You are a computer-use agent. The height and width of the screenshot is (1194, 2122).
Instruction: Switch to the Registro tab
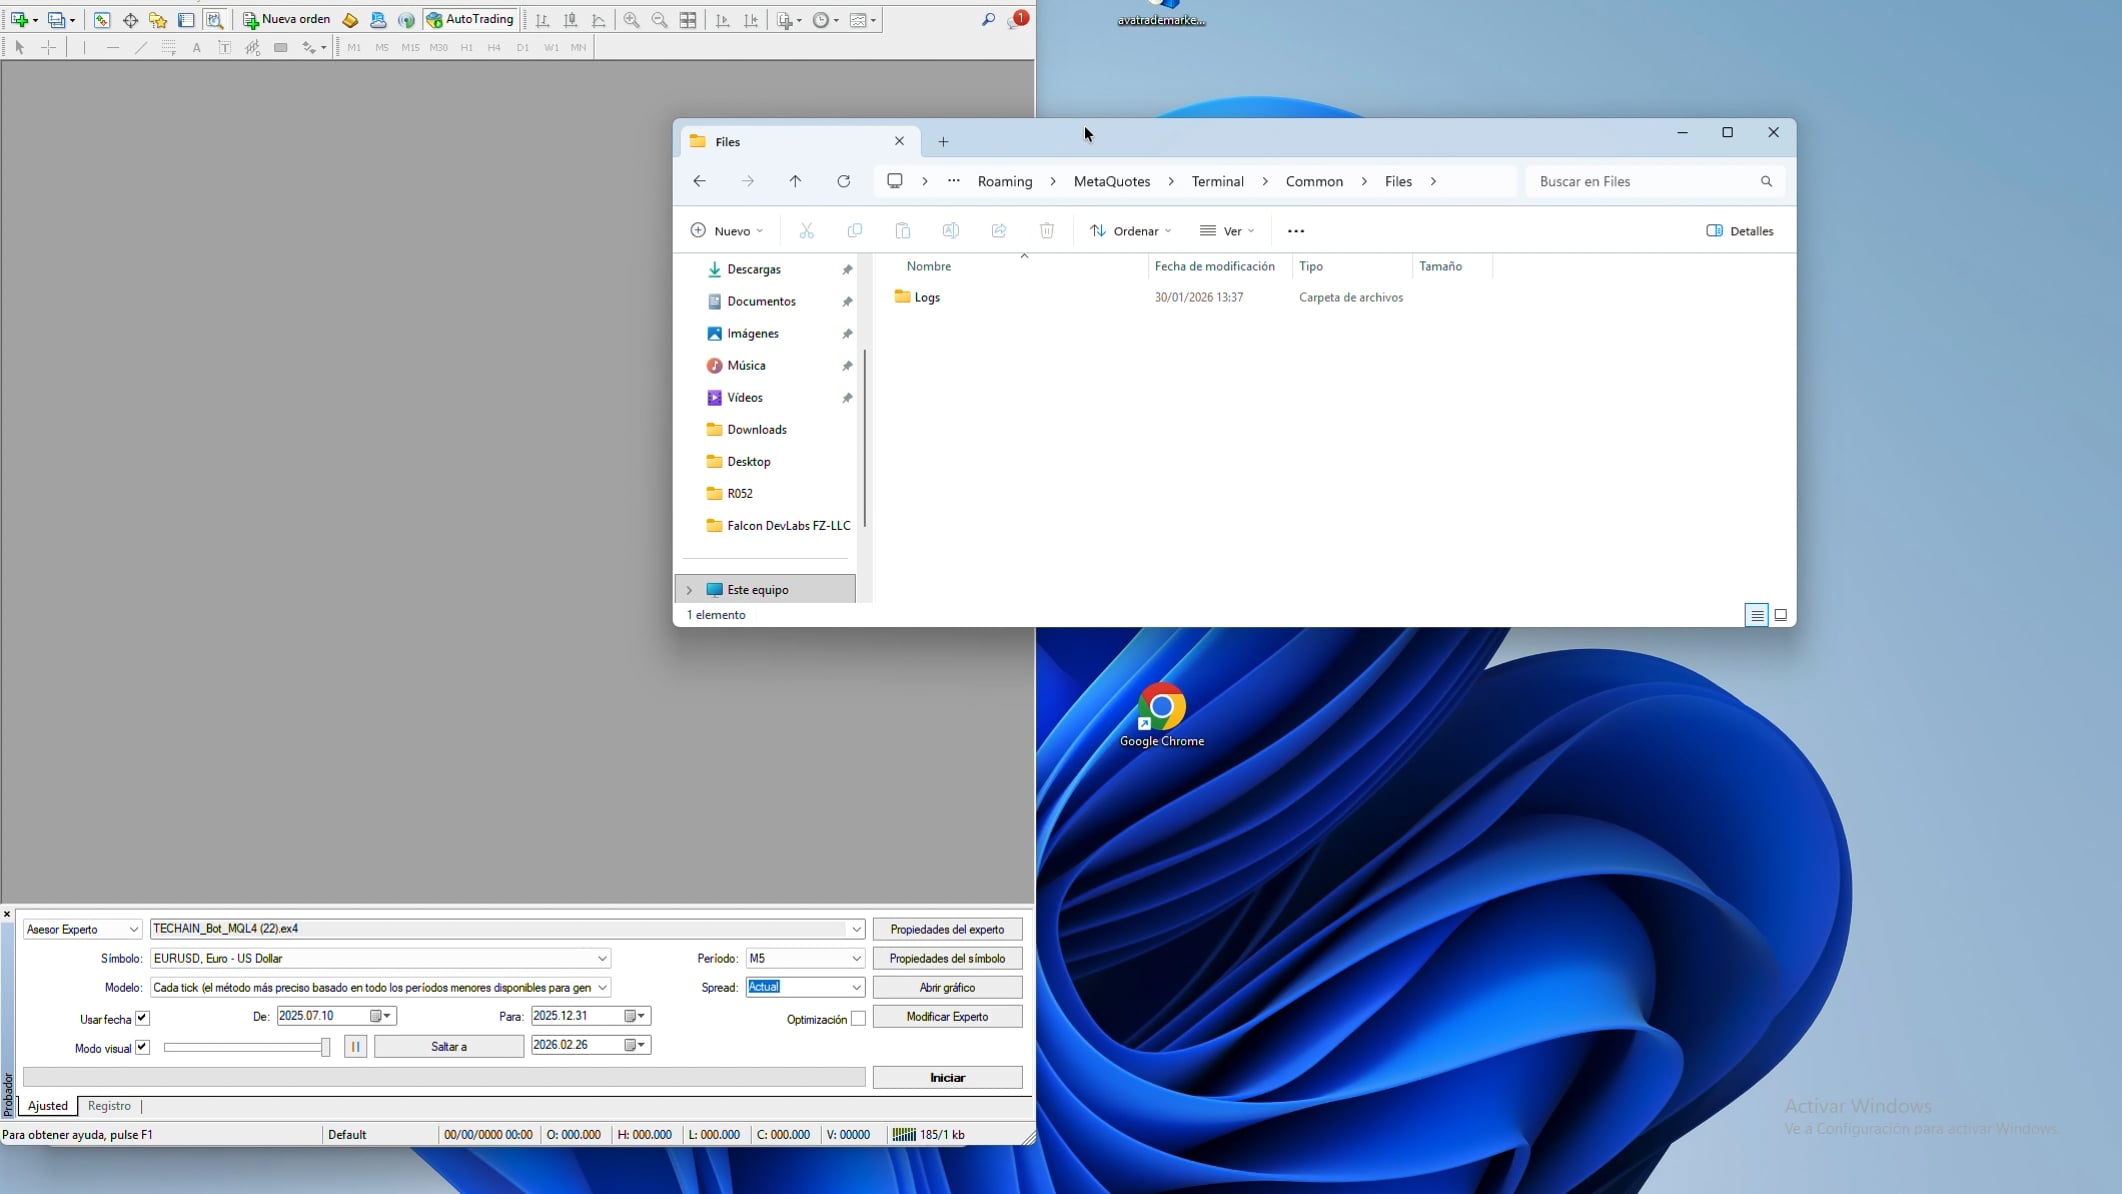109,1106
